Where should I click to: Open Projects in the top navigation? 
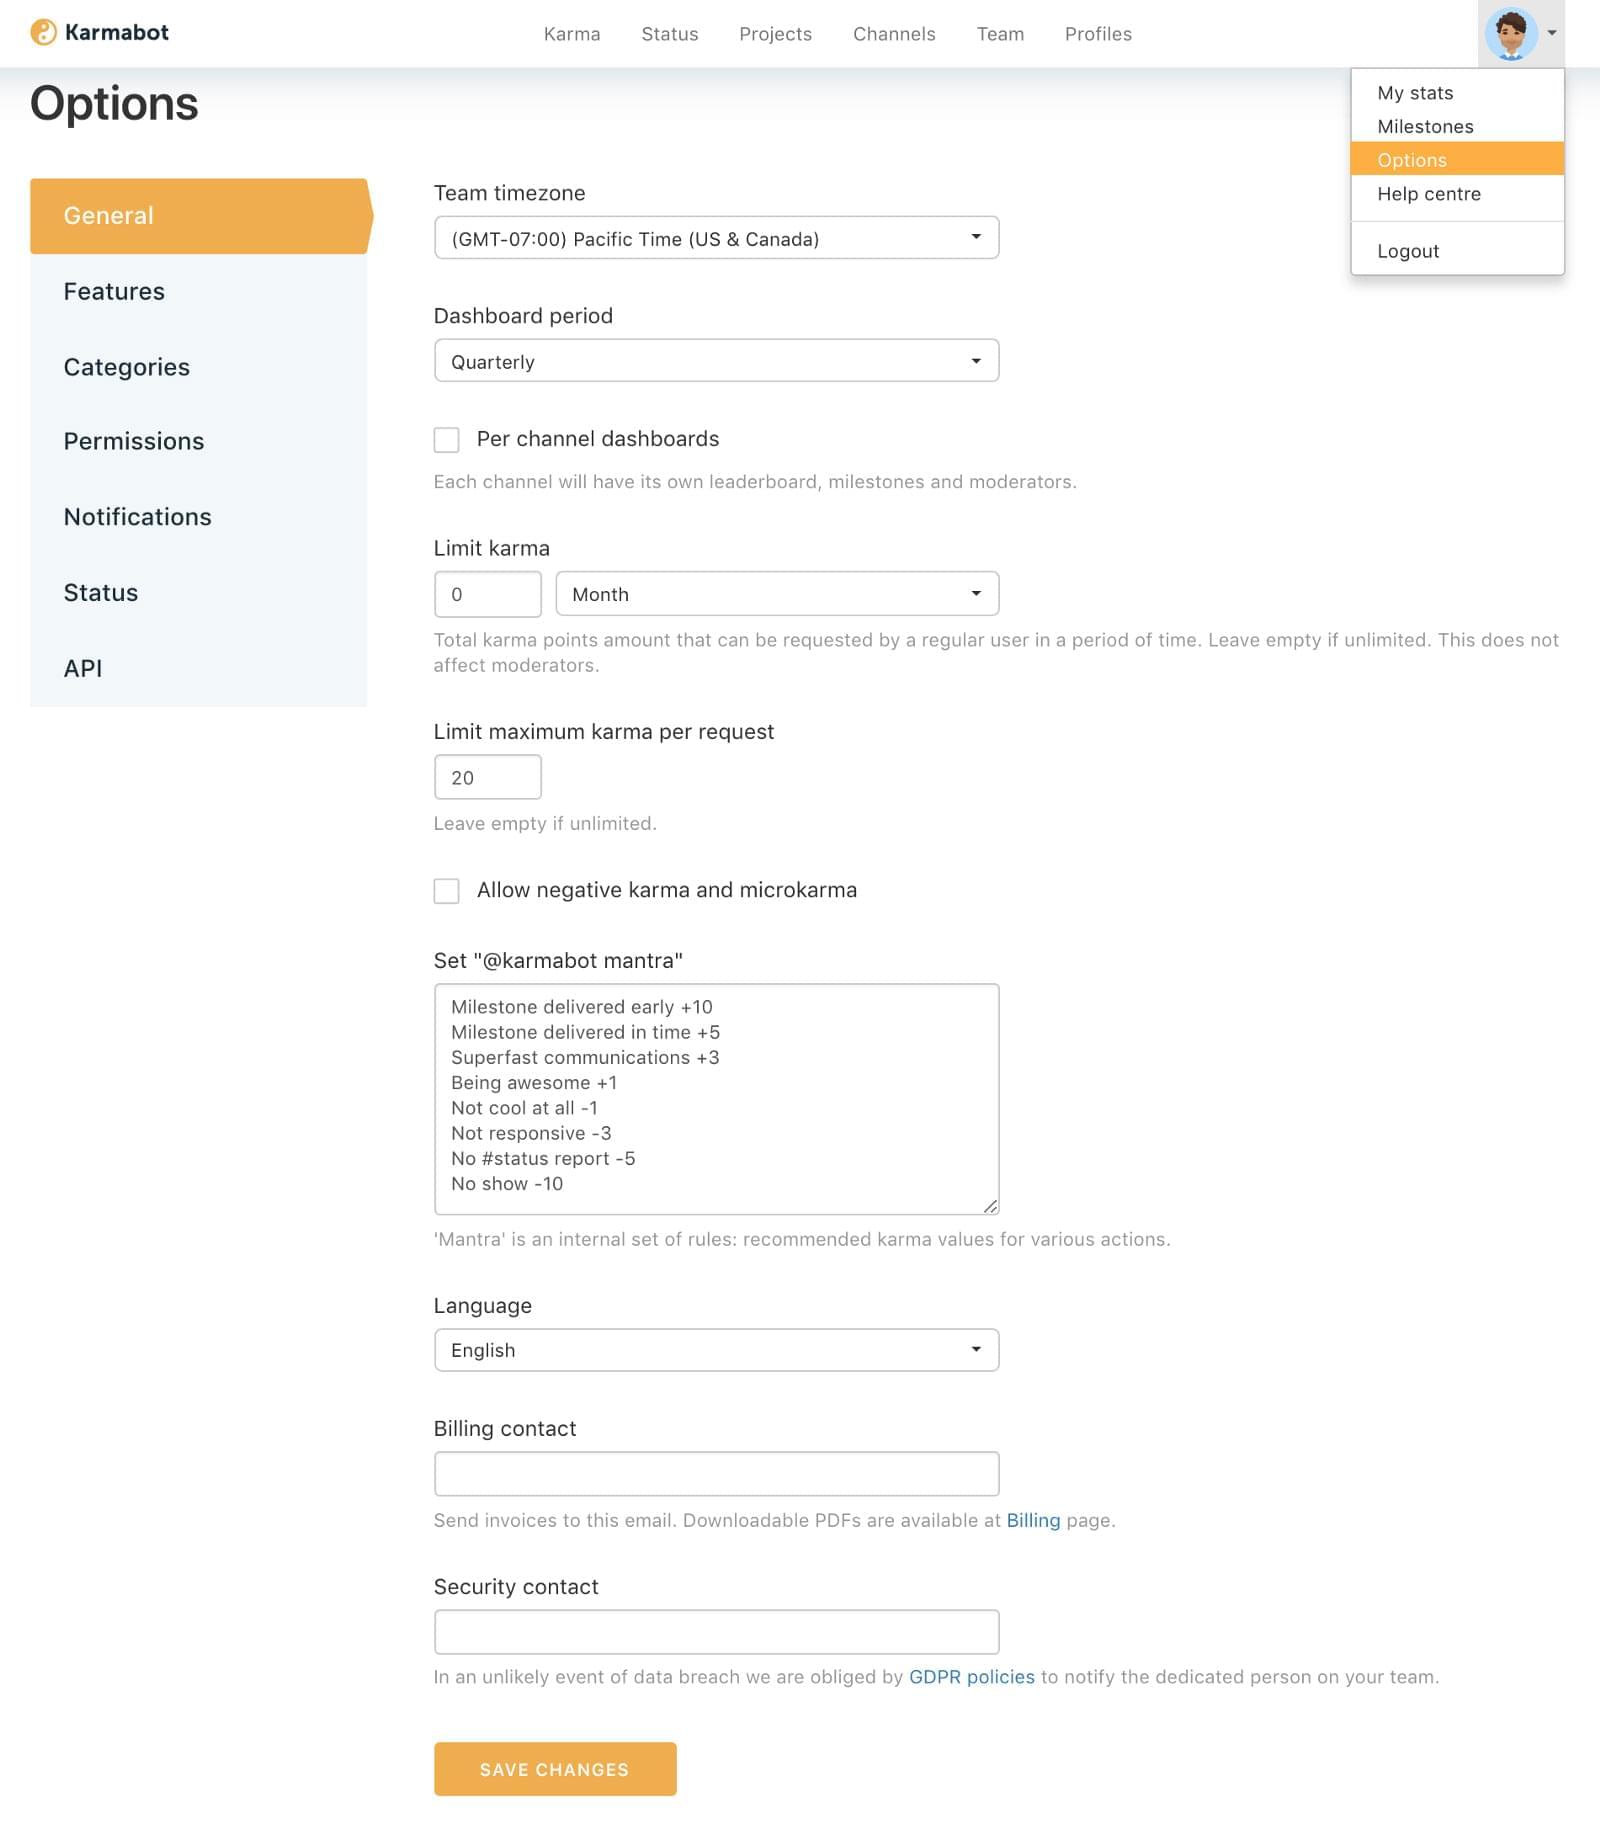coord(776,33)
